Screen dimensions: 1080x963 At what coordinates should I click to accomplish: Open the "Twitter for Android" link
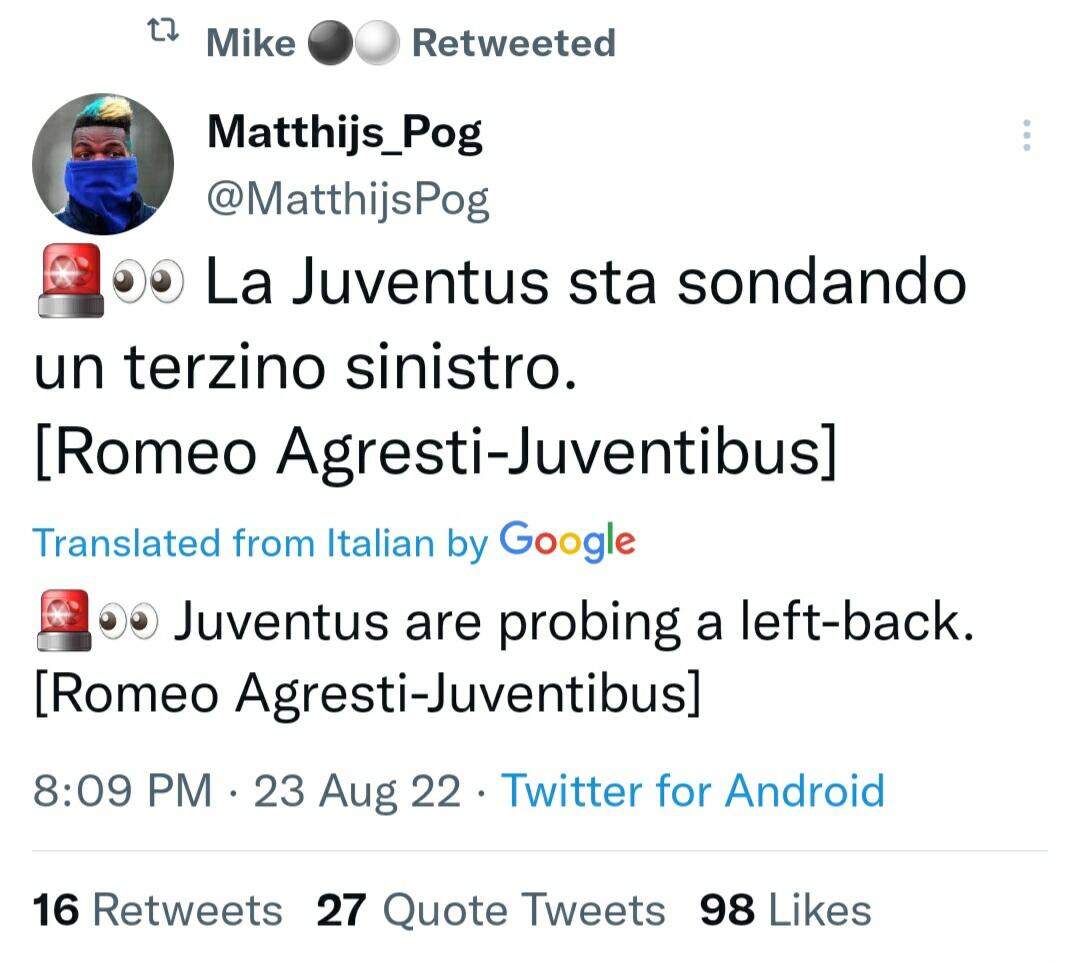click(x=692, y=791)
